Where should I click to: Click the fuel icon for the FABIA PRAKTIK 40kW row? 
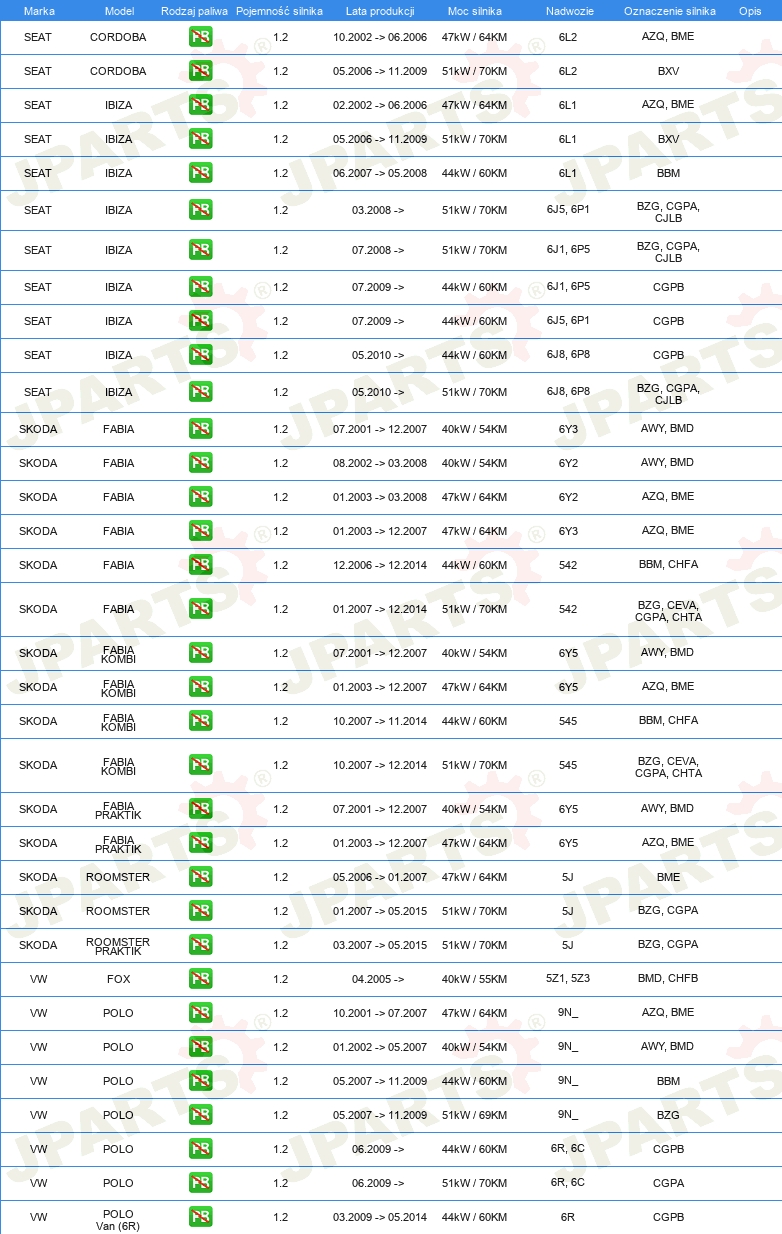(200, 809)
